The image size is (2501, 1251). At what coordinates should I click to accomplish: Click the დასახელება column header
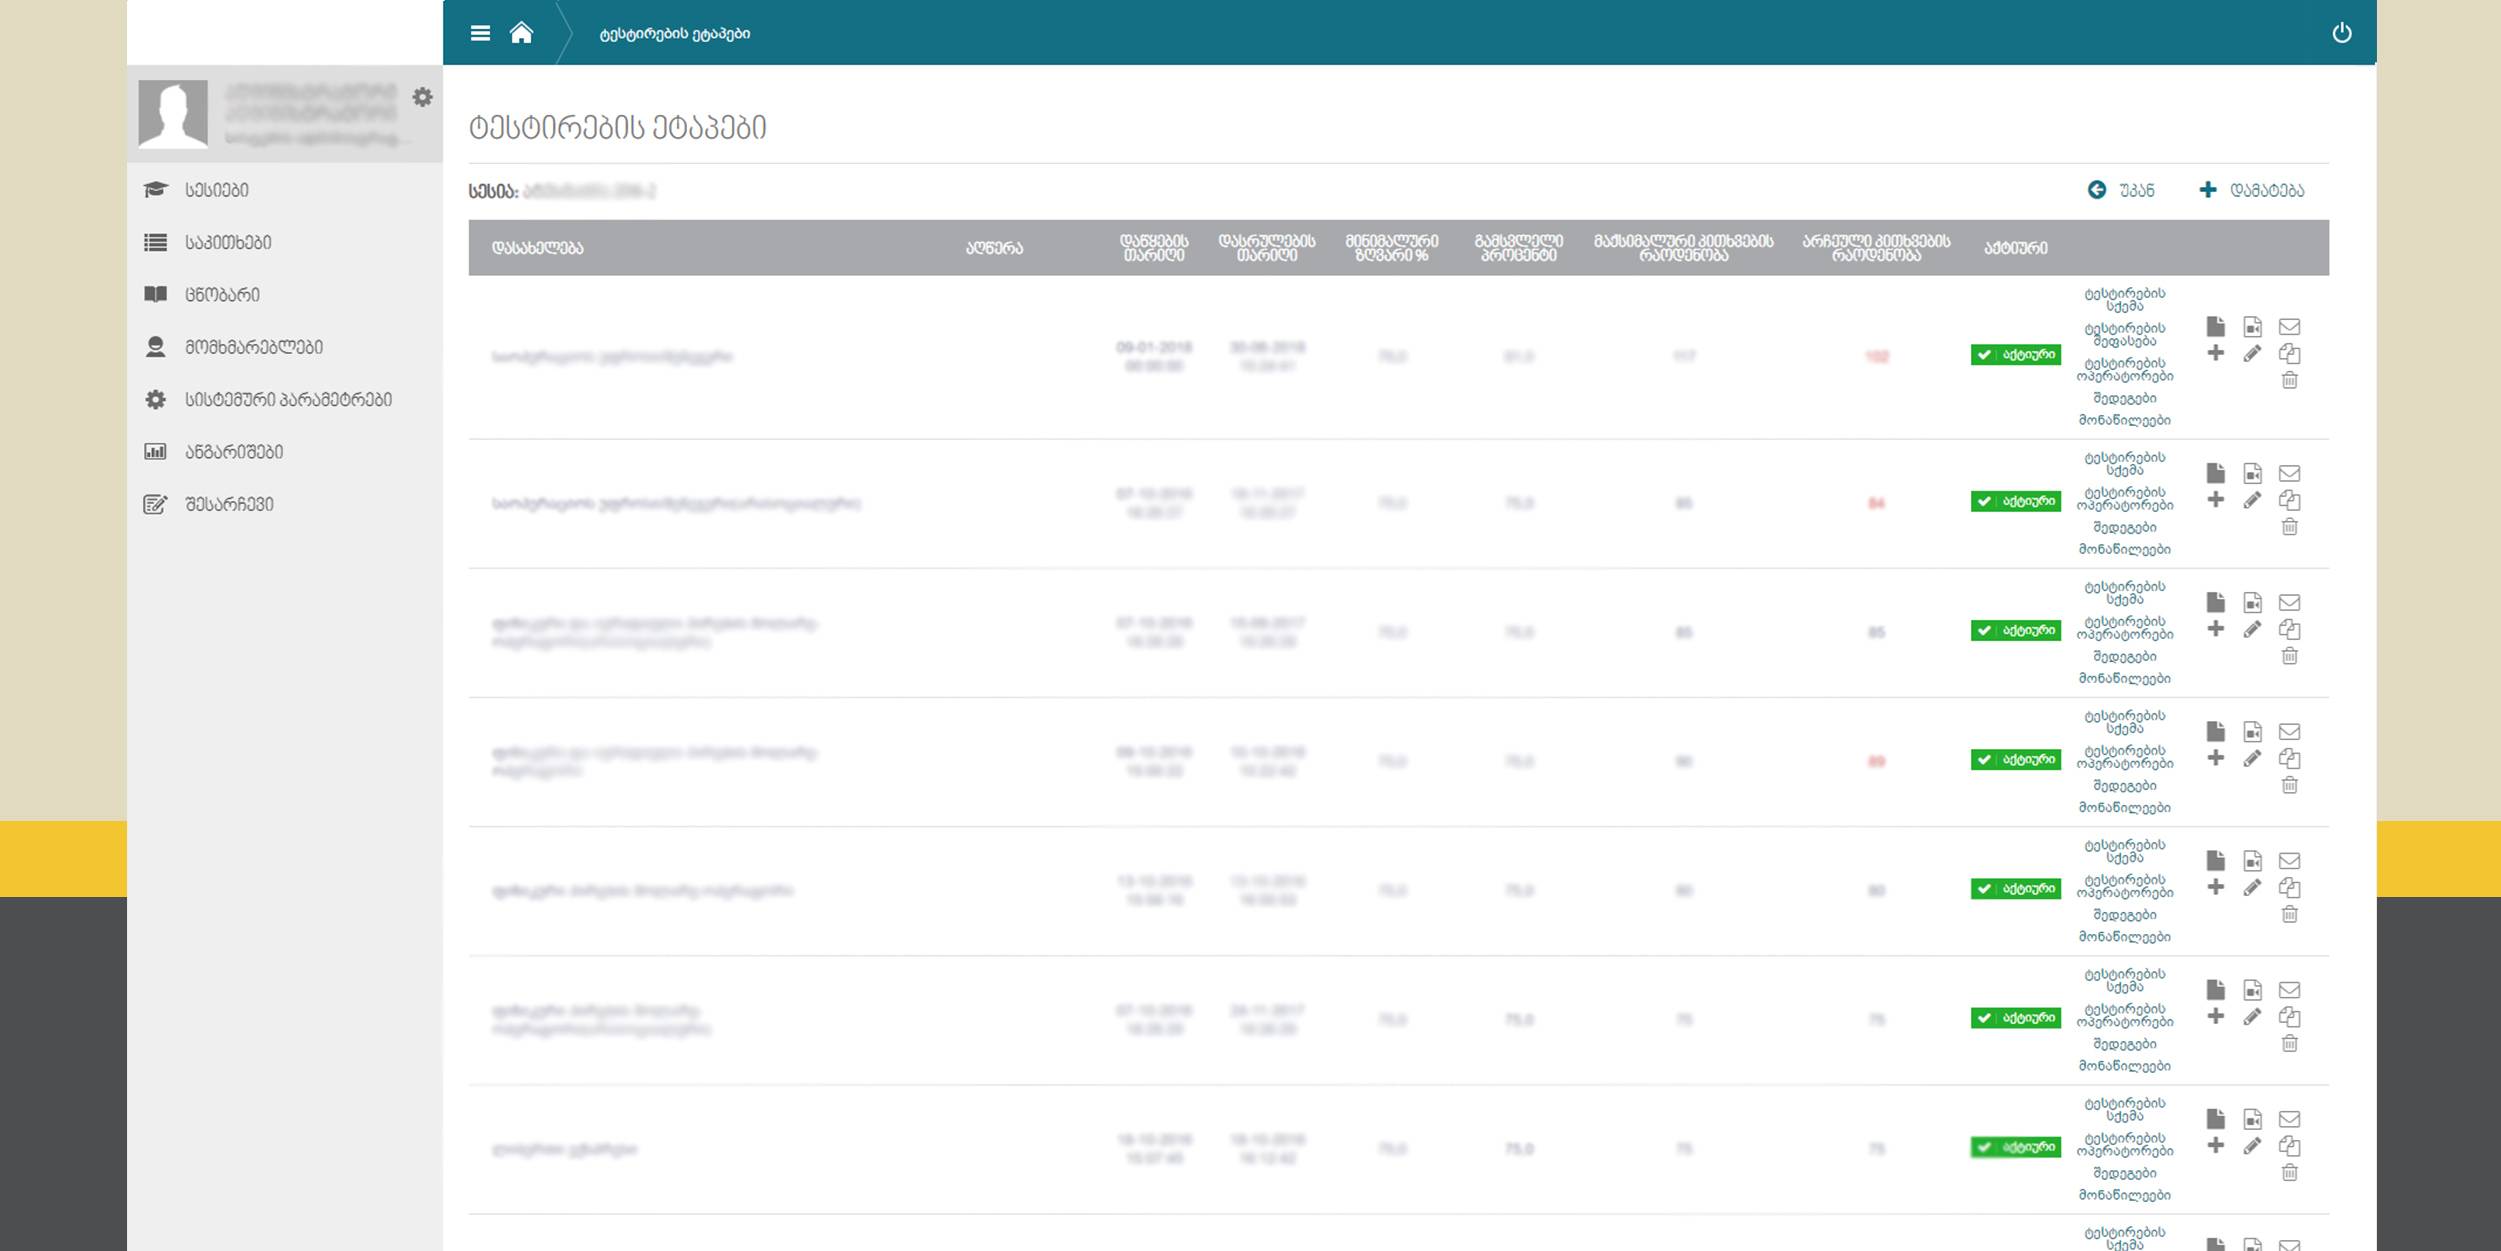(x=537, y=248)
